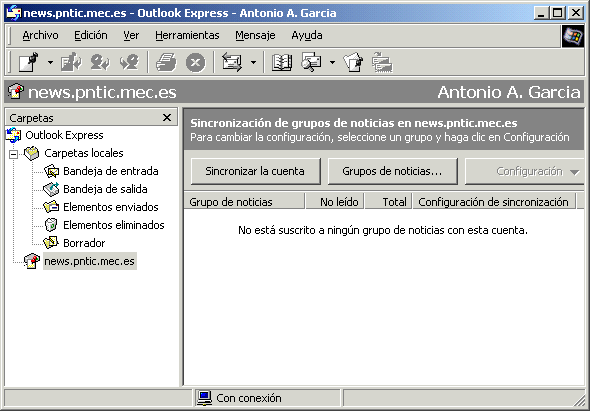
Task: Click the Bandeja de entrada inbox icon
Action: [x=51, y=171]
